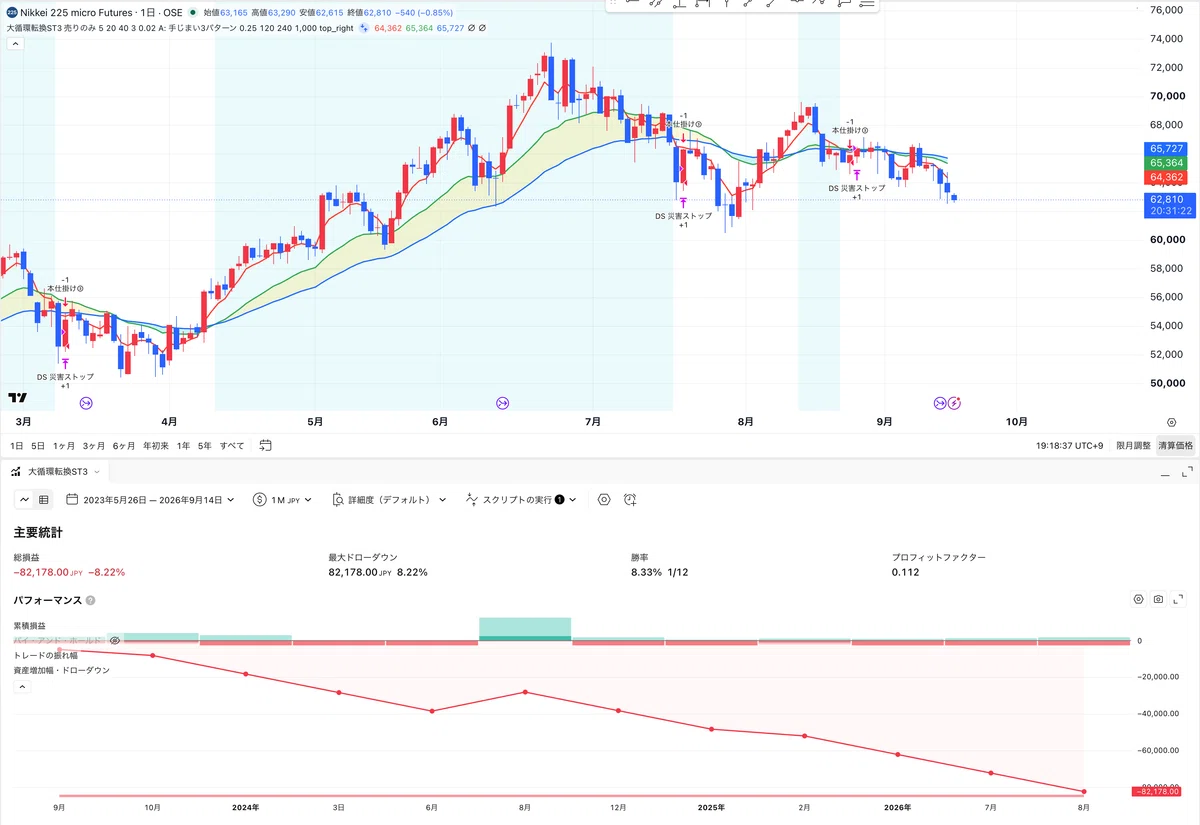
Task: Click the green 65,364 price axis label
Action: tap(1167, 162)
